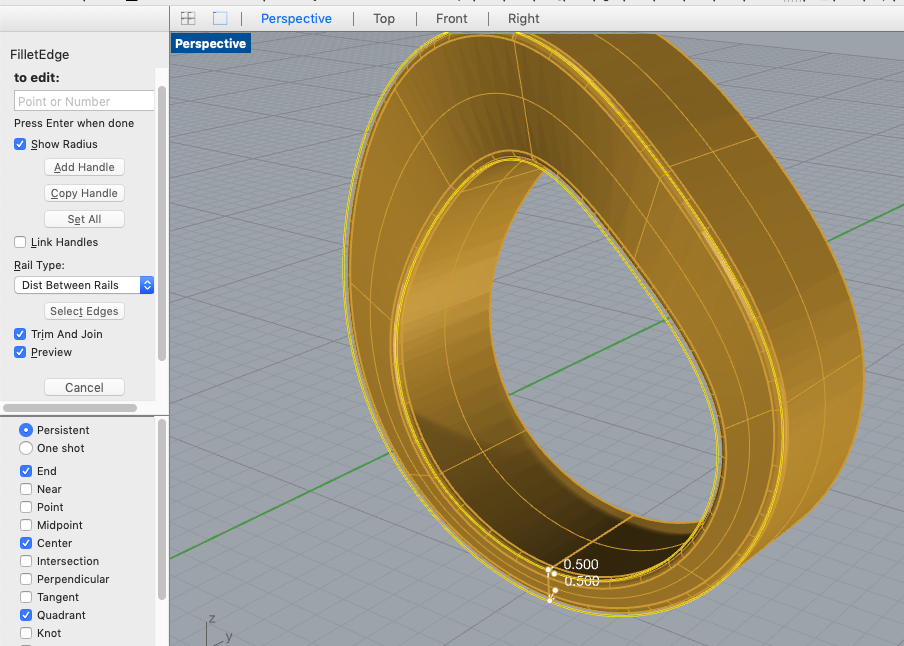904x646 pixels.
Task: Cancel the FilletEdge command
Action: point(84,387)
